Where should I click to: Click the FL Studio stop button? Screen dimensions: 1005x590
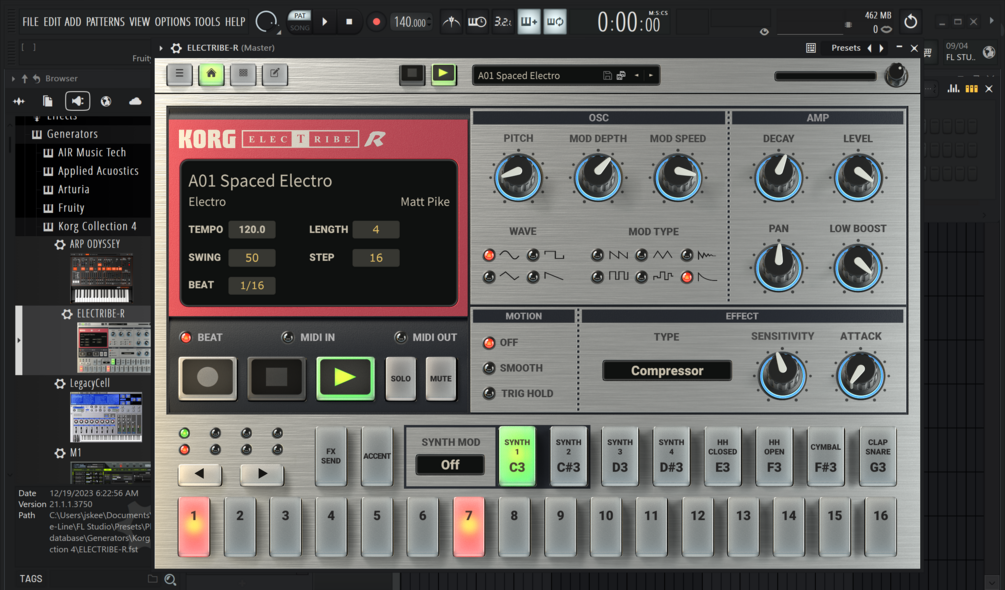click(349, 22)
